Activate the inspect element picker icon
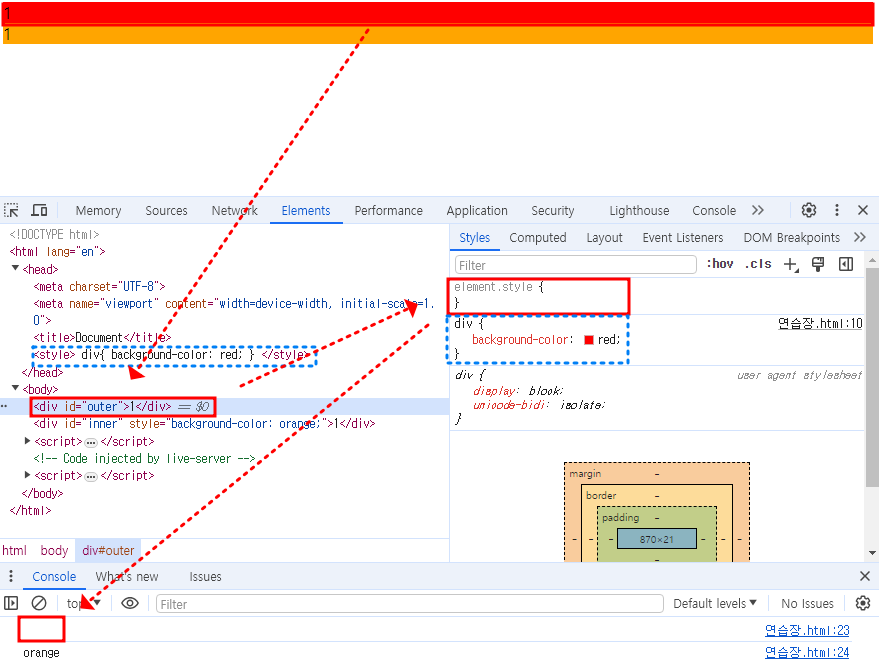Screen dimensions: 879x666 [x=11, y=210]
